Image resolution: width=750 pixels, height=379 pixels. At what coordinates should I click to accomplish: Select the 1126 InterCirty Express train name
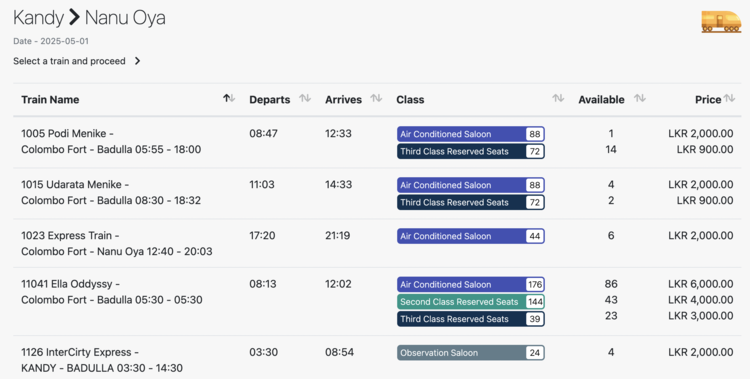coord(80,352)
